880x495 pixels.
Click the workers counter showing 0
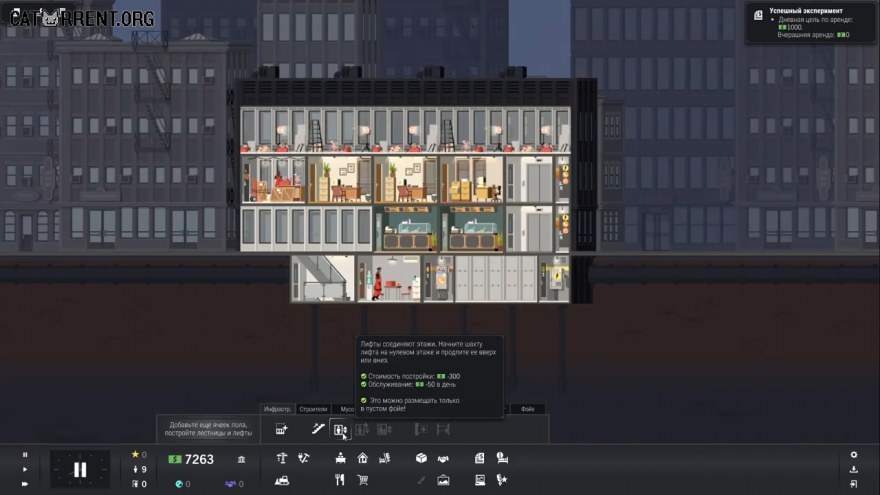tap(139, 484)
